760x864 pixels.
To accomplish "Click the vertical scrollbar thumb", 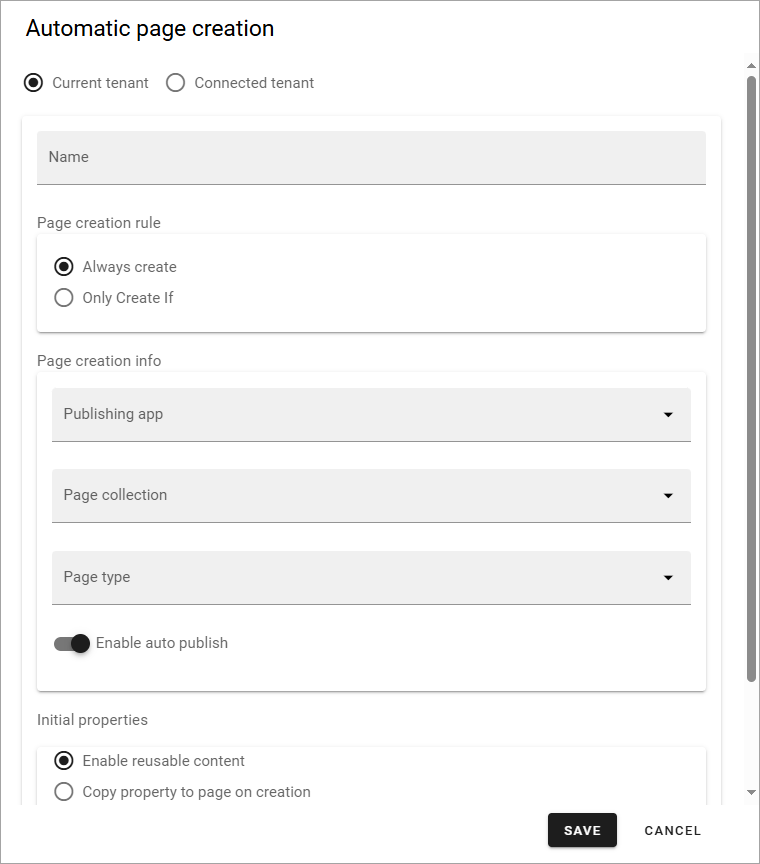I will tap(751, 379).
